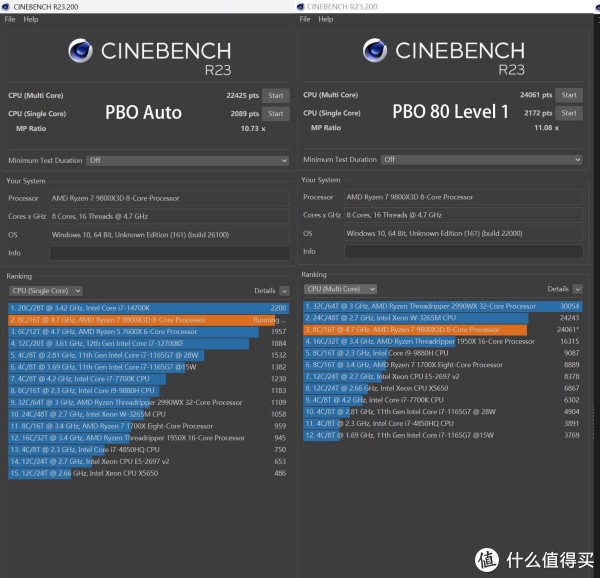
Task: Open Help menu in left Cinebench window
Action: (31, 19)
